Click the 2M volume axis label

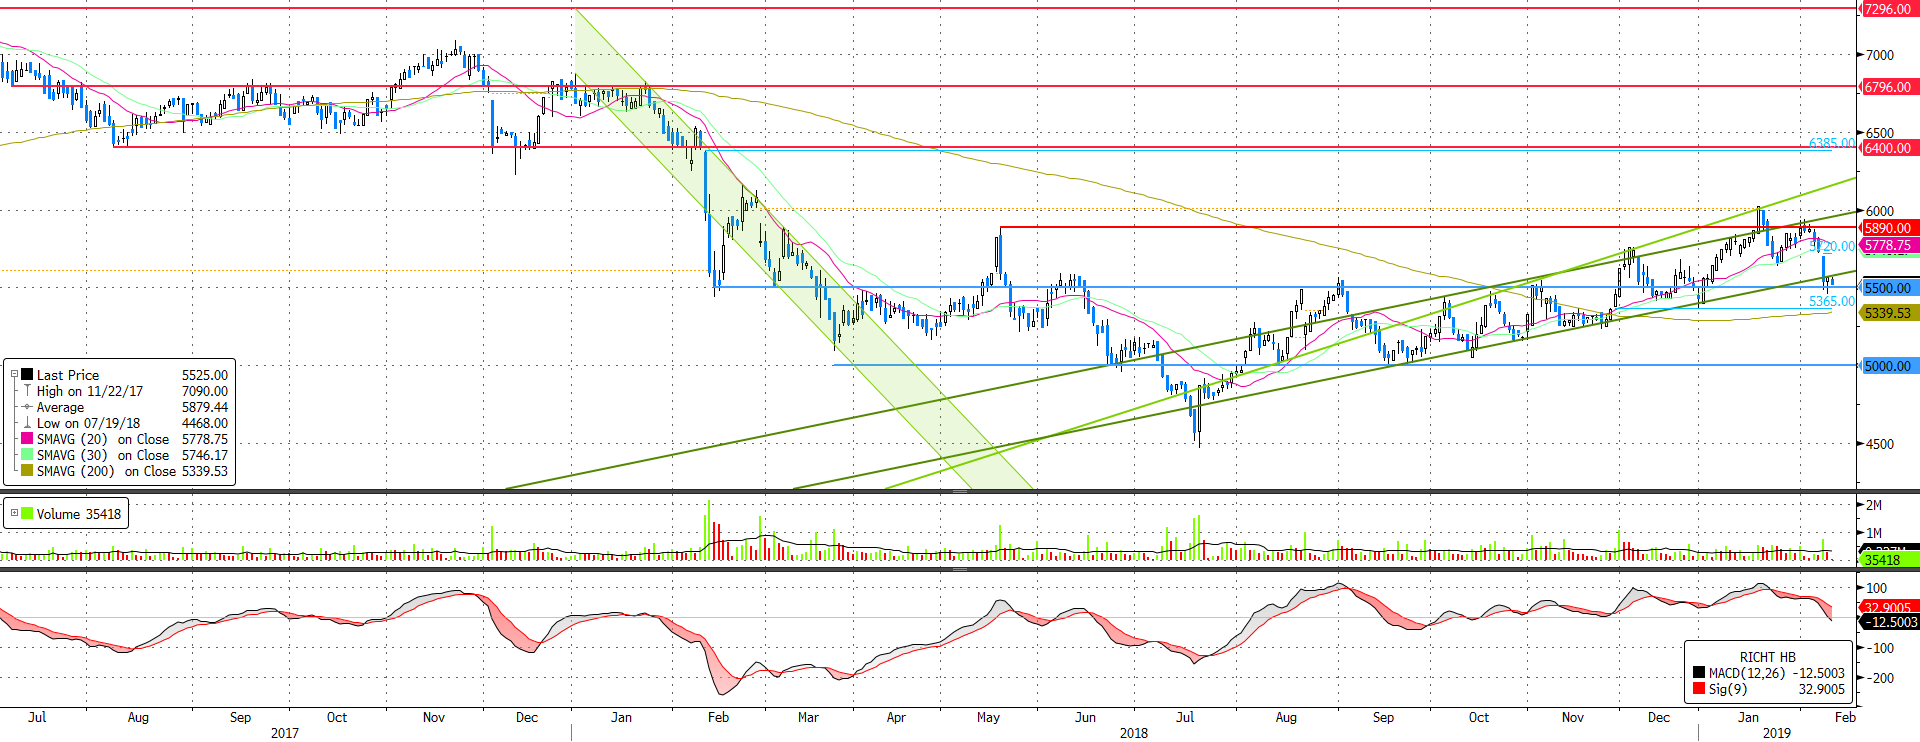1874,505
